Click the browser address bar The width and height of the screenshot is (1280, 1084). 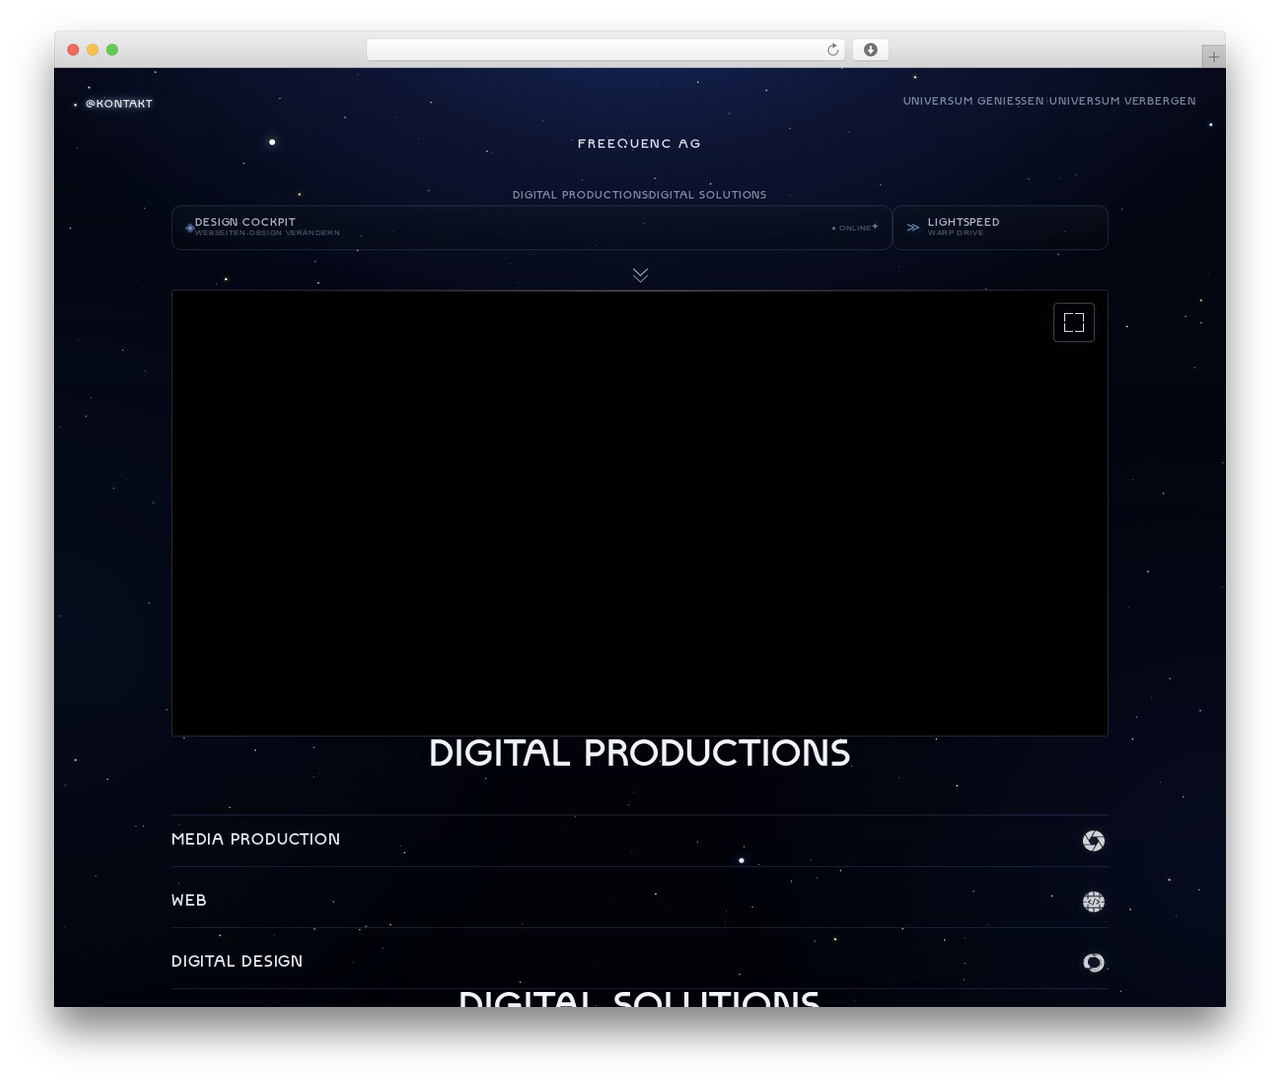coord(606,50)
